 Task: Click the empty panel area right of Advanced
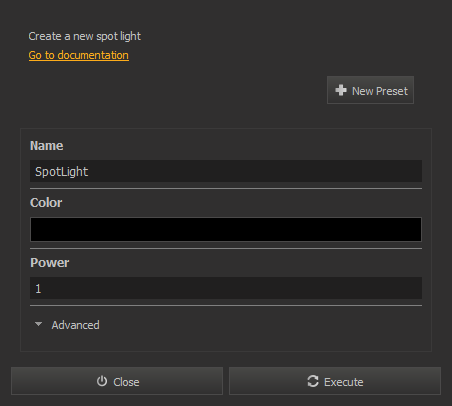[x=260, y=325]
